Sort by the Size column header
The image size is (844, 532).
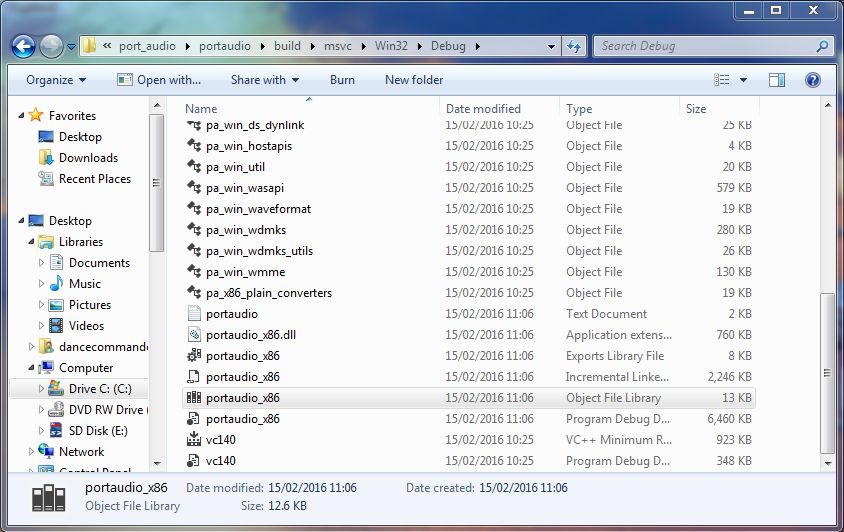point(696,109)
